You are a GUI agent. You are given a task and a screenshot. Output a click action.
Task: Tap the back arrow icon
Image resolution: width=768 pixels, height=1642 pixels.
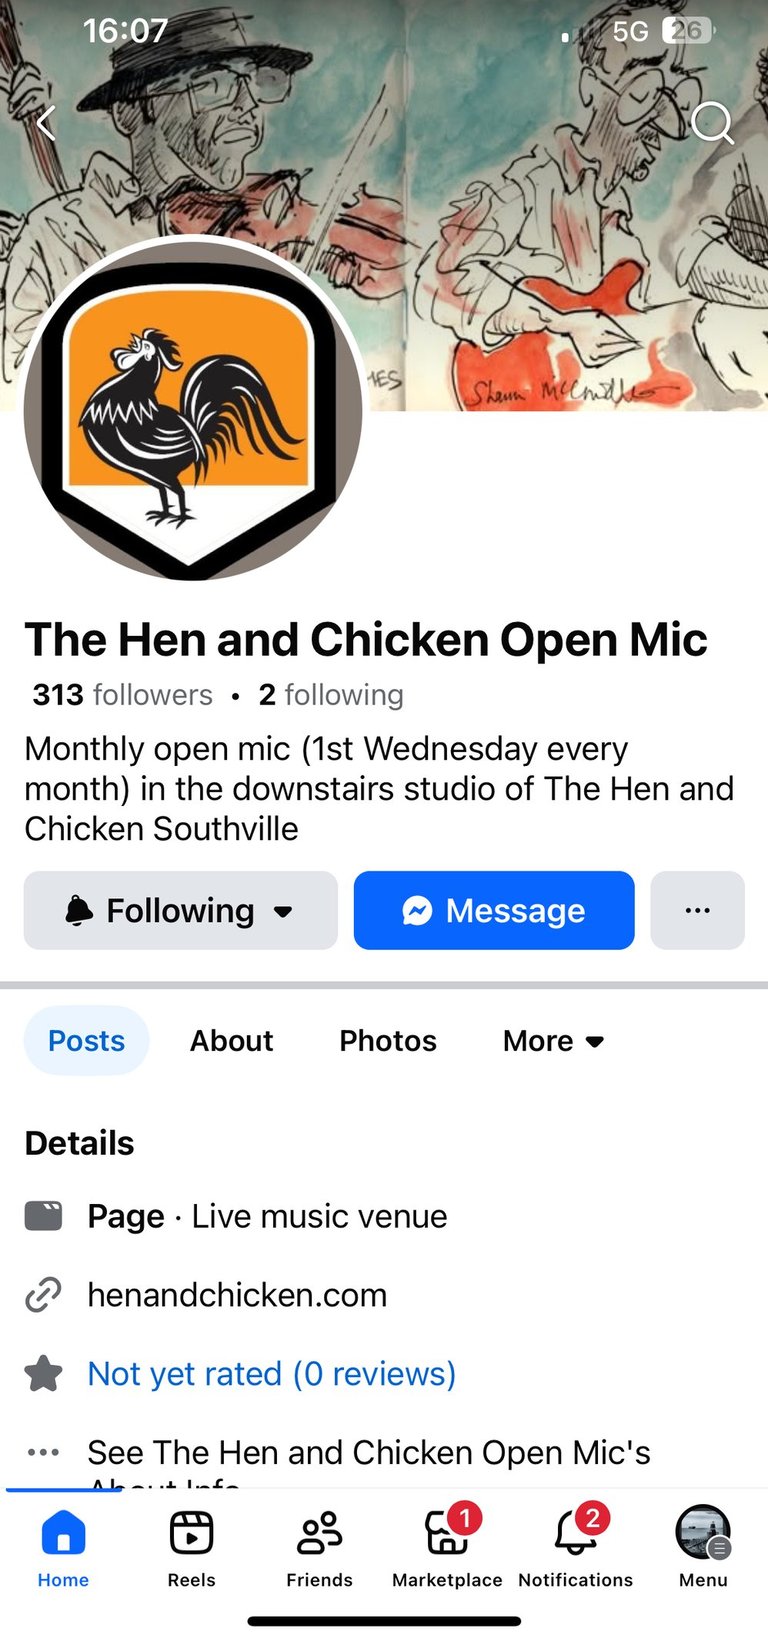[45, 123]
